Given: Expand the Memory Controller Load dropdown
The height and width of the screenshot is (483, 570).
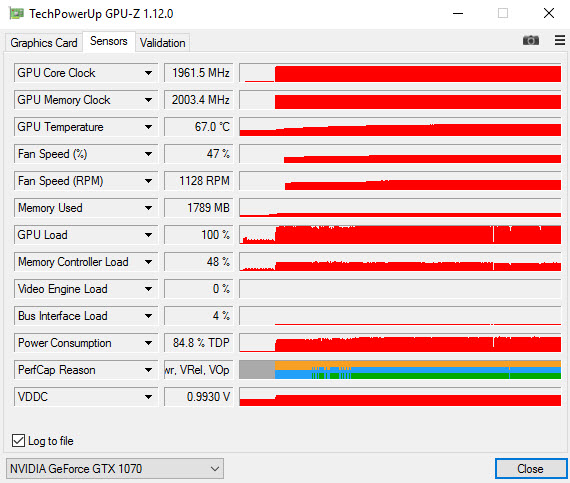Looking at the screenshot, I should pos(148,262).
